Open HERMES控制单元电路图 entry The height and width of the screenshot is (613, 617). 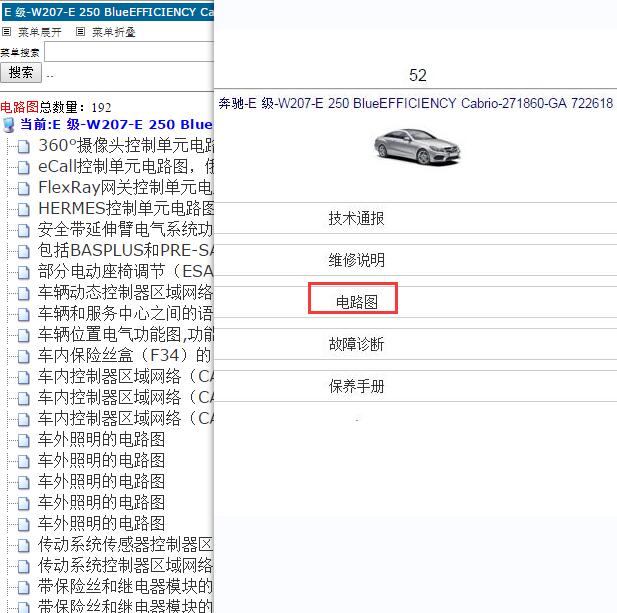click(126, 209)
